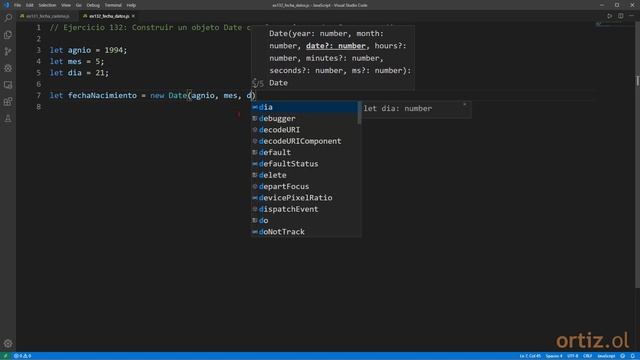Viewport: 640px width, 360px height.
Task: Click the remote indicator in the status bar corner
Action: point(5,356)
